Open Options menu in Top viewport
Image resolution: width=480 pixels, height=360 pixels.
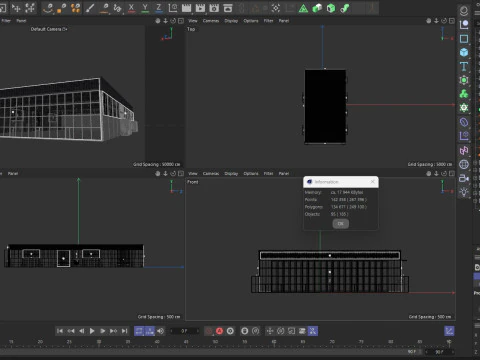[x=251, y=21]
